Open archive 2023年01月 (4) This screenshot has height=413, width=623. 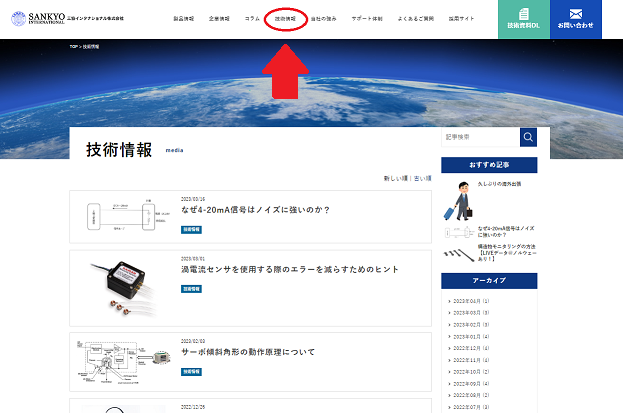pos(471,337)
